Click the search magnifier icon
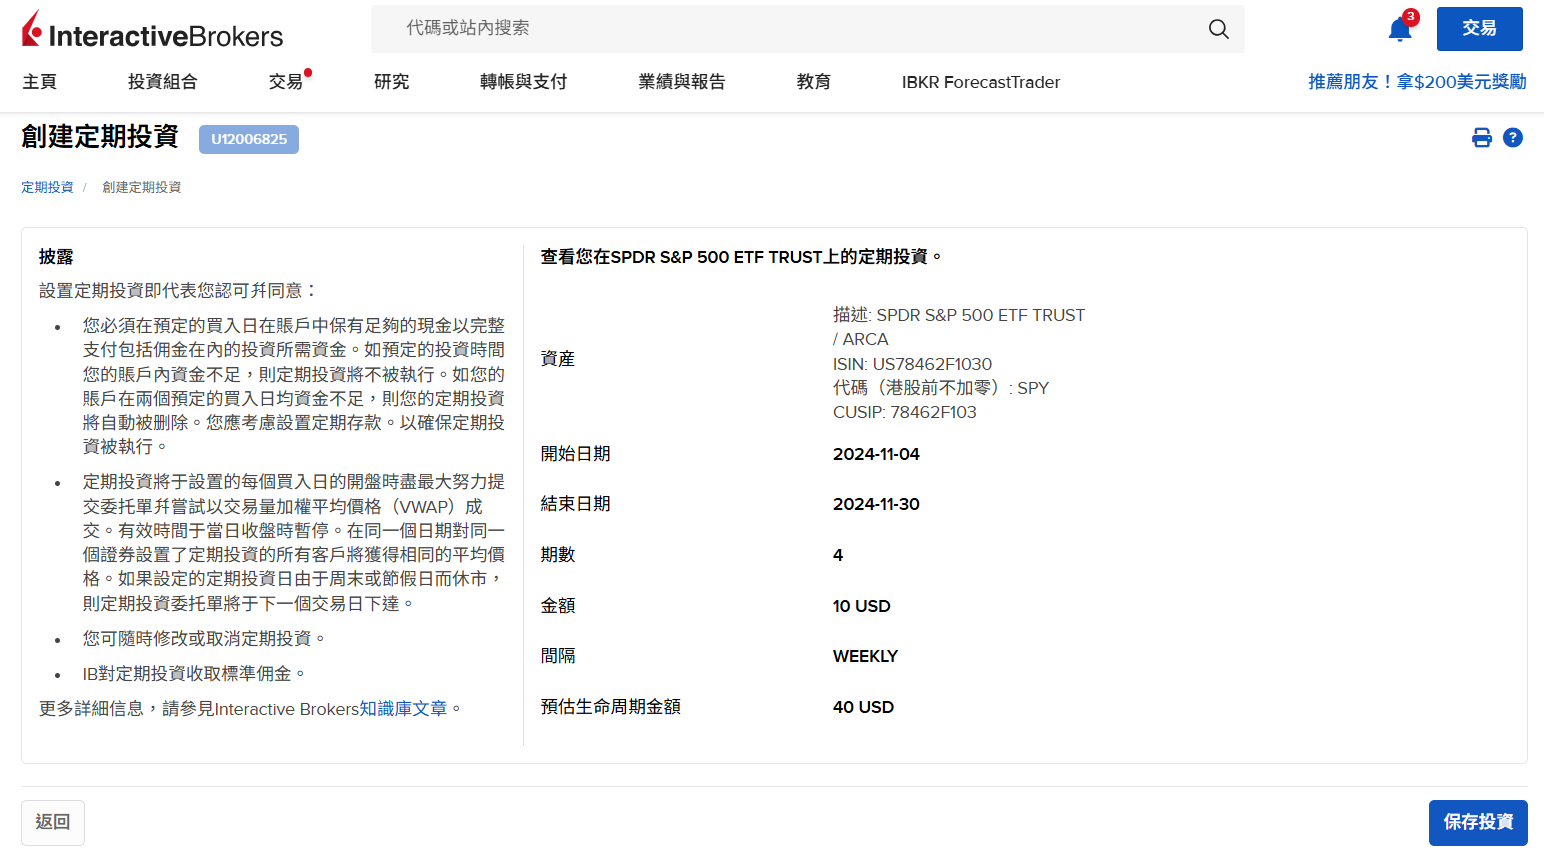The height and width of the screenshot is (857, 1544). [x=1218, y=29]
